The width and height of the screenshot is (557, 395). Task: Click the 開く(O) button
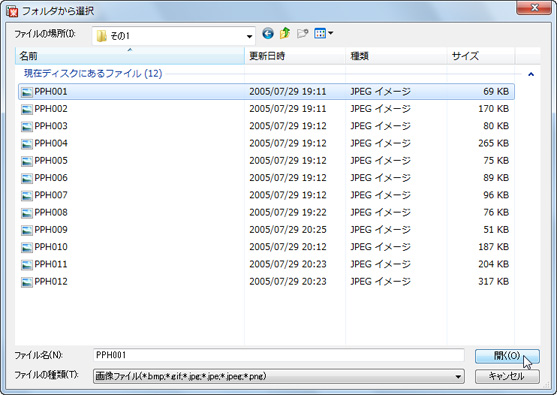pos(507,356)
